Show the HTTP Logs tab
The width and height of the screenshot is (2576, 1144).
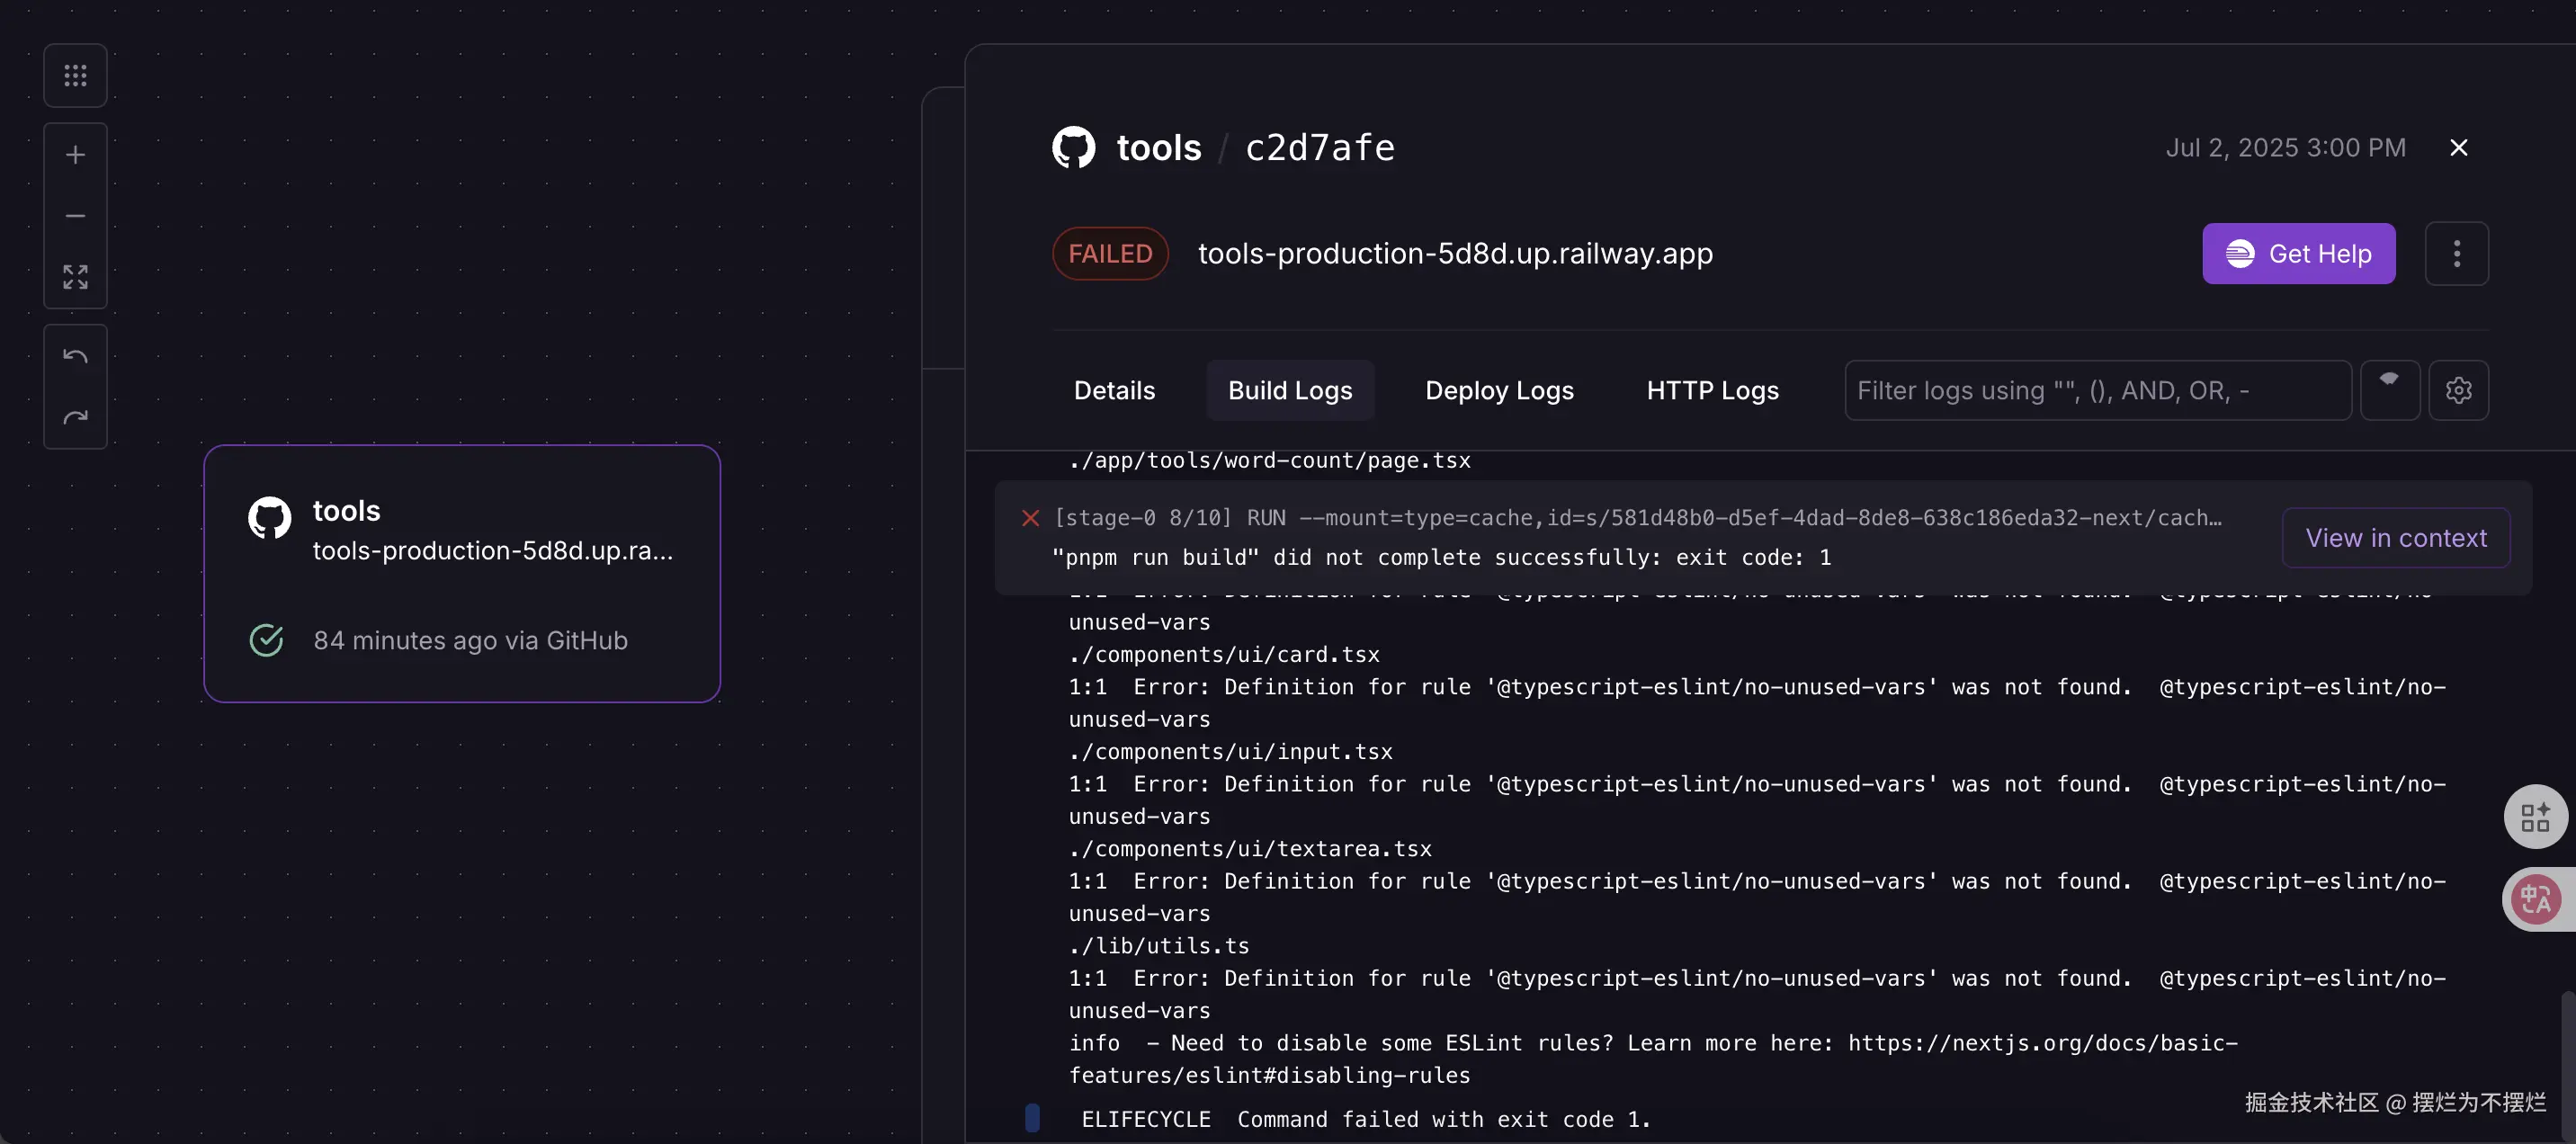(1712, 390)
